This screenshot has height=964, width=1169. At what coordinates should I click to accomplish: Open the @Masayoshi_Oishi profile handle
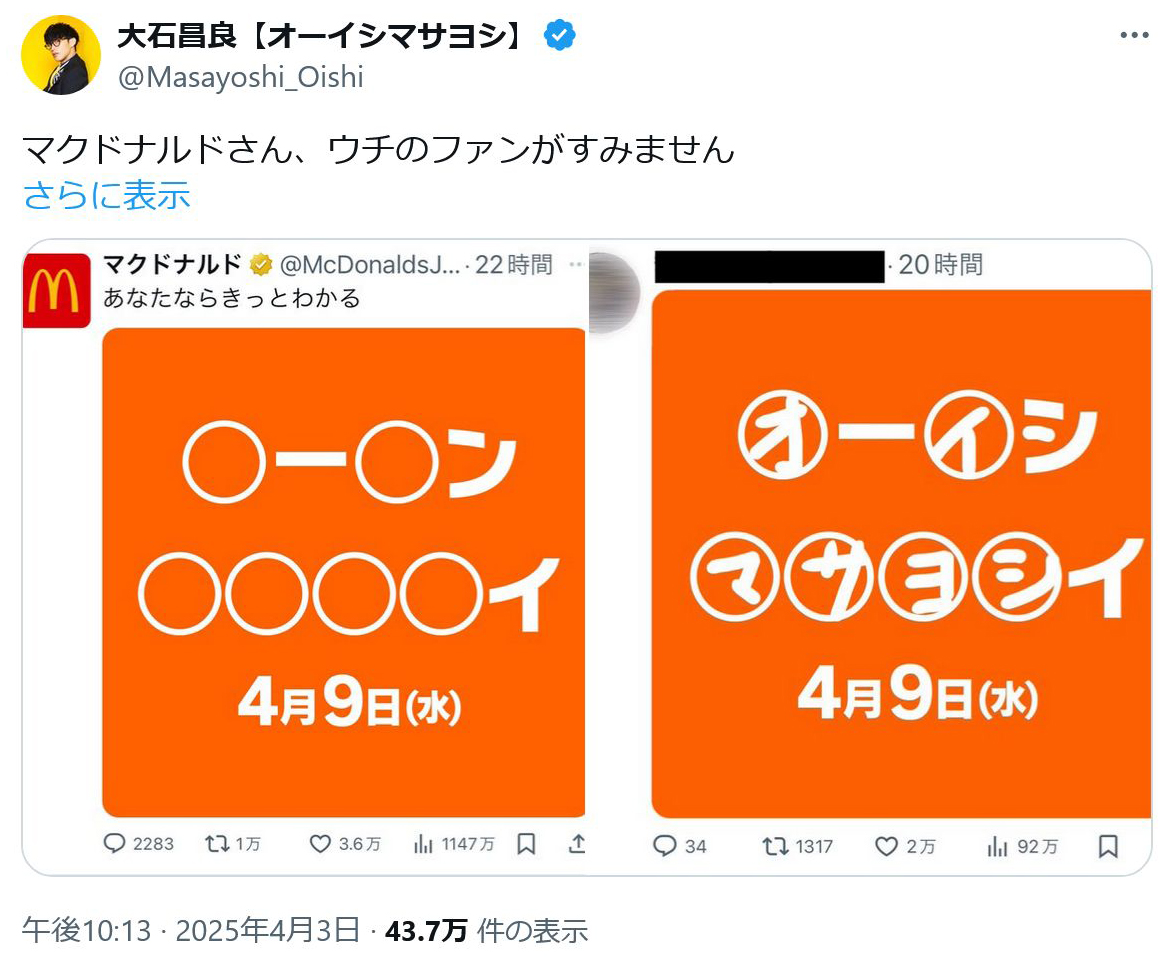pyautogui.click(x=241, y=77)
